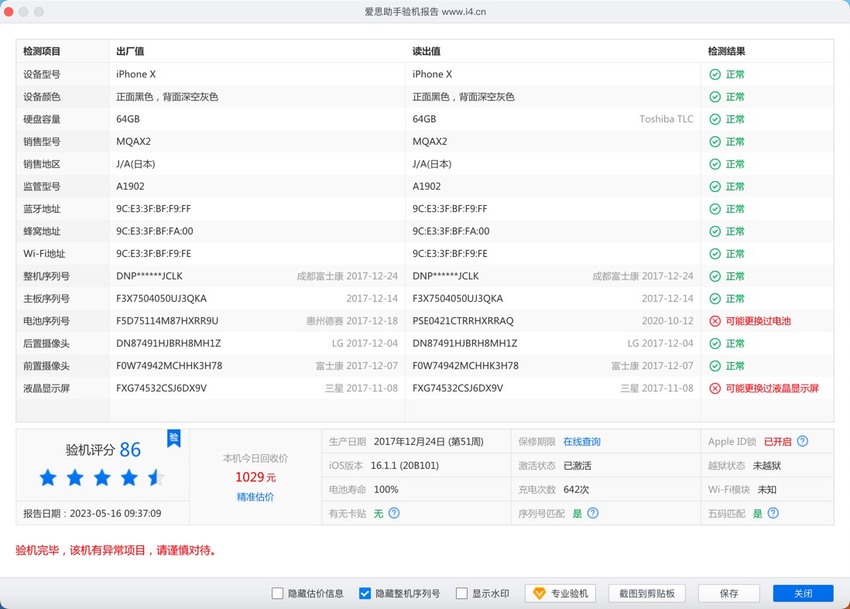Click the green check icon for 销售地区

point(715,164)
